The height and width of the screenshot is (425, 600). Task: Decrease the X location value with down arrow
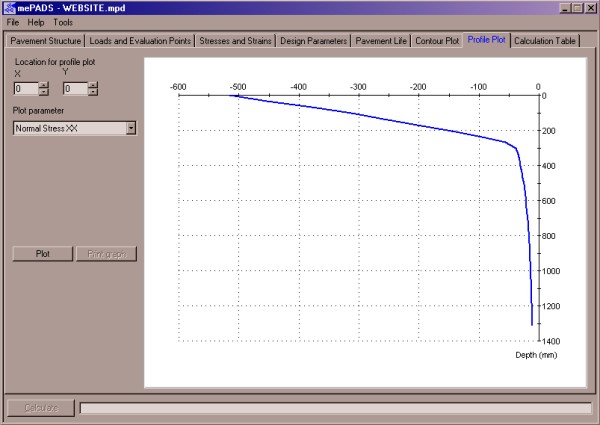click(44, 92)
